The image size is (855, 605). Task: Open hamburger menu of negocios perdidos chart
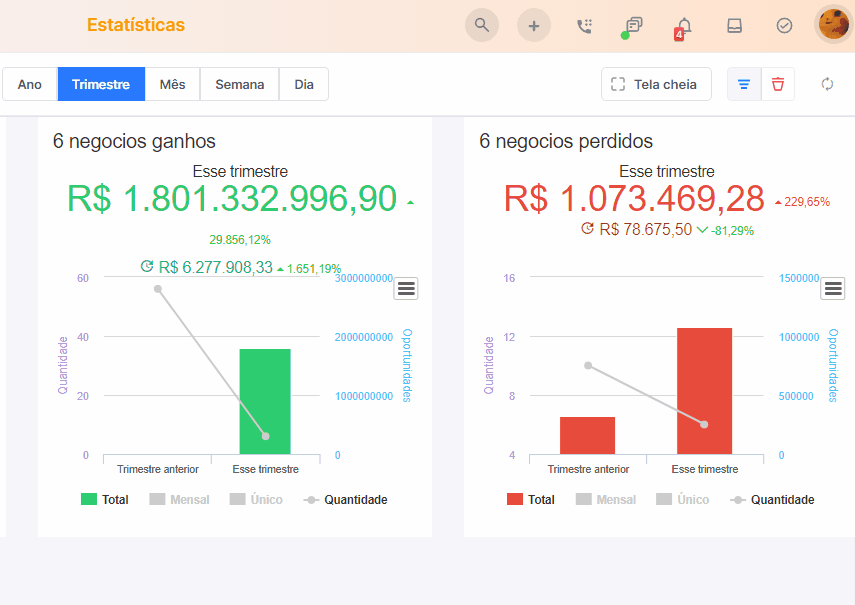point(833,288)
